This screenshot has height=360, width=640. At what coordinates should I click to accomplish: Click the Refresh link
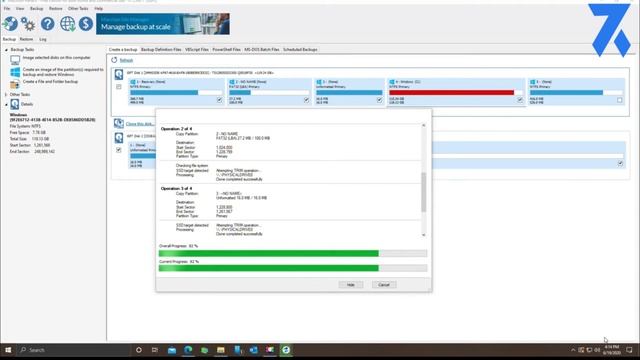(126, 60)
